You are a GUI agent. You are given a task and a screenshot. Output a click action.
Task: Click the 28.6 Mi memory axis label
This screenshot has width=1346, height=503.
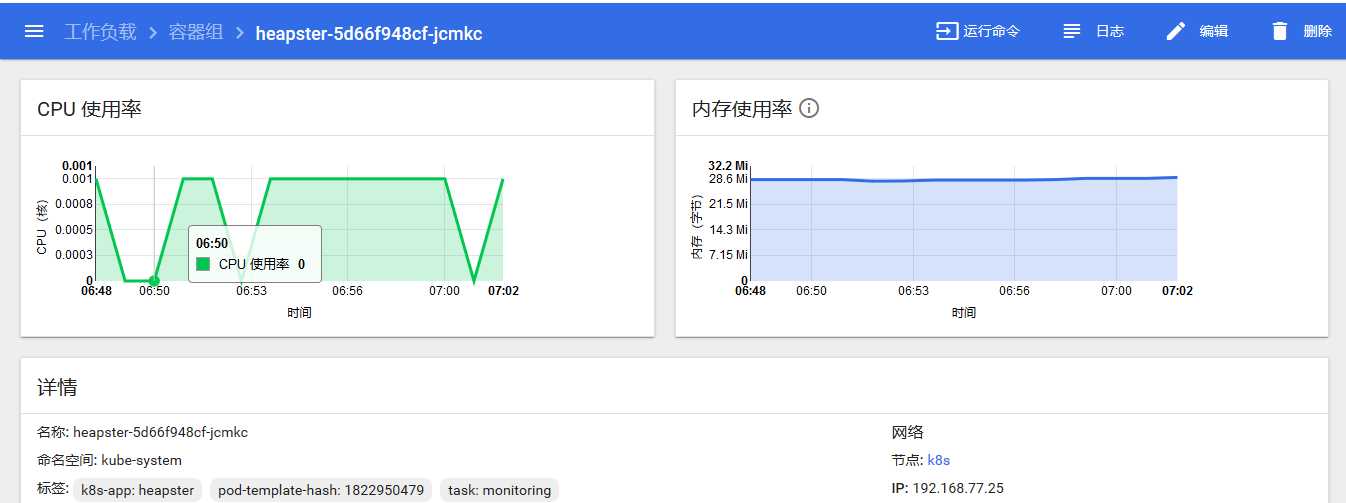coord(728,178)
